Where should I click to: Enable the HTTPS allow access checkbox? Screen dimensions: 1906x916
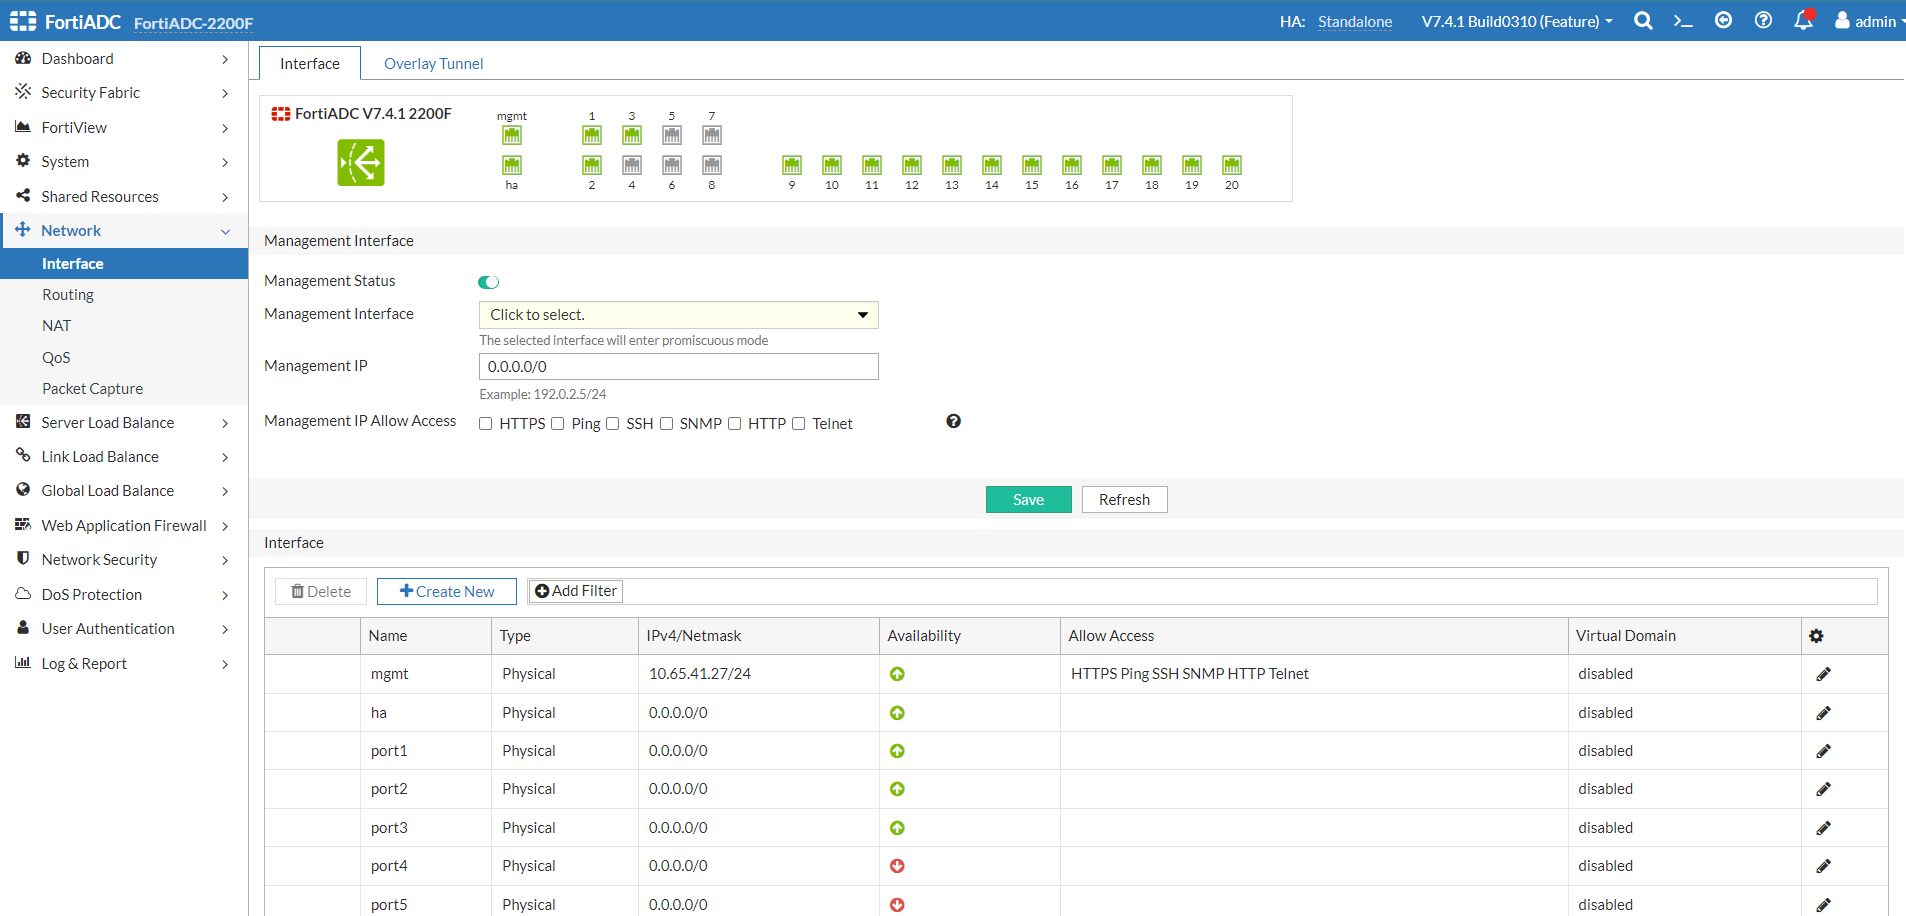(485, 423)
